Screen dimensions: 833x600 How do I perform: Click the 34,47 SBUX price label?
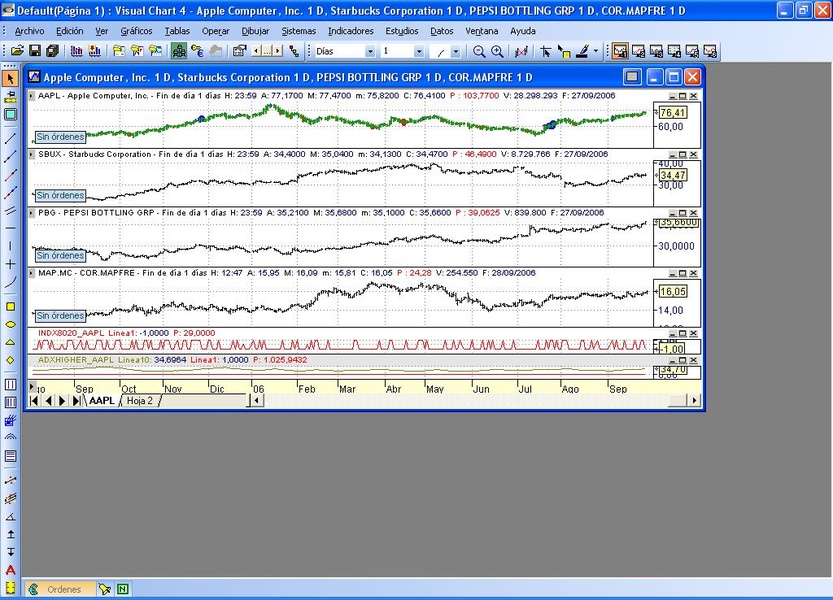click(673, 175)
